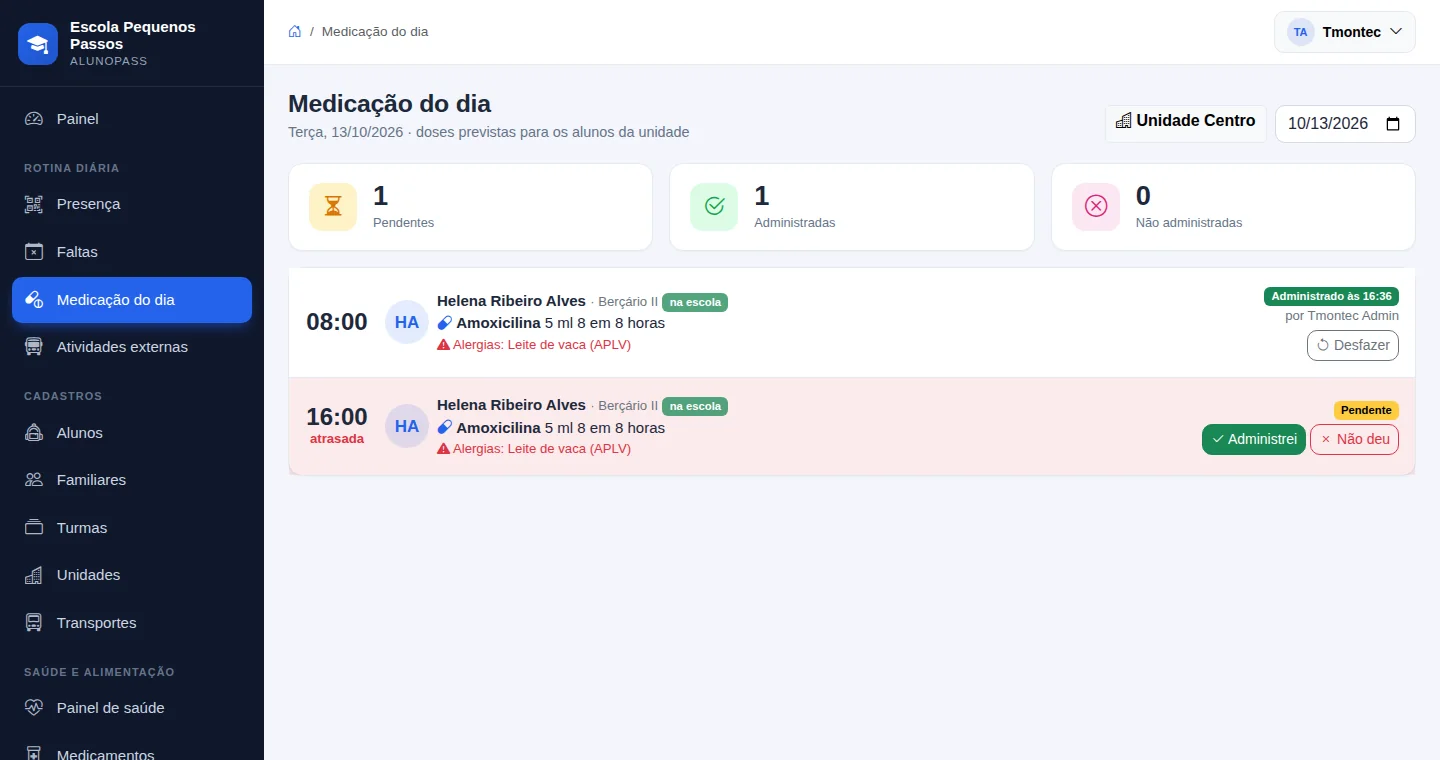This screenshot has height=760, width=1440.
Task: Click Helena Ribeiro Alves on 16:00 row
Action: pyautogui.click(x=511, y=405)
